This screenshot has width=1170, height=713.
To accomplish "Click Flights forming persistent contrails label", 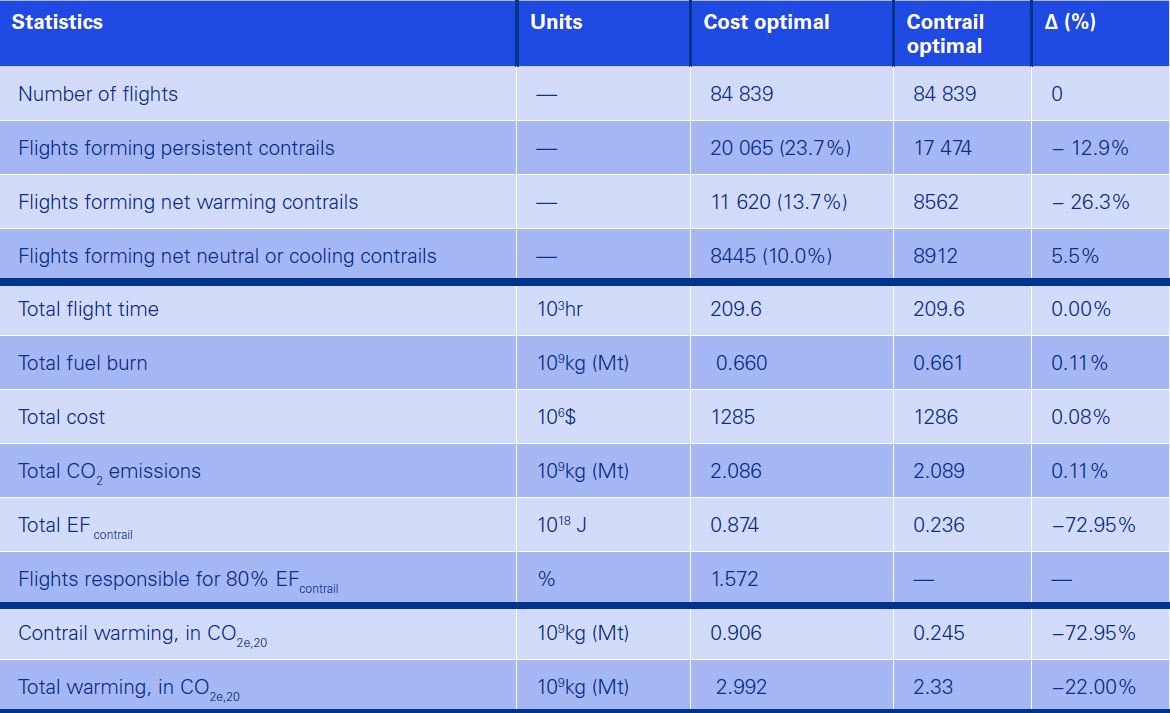I will pyautogui.click(x=176, y=148).
